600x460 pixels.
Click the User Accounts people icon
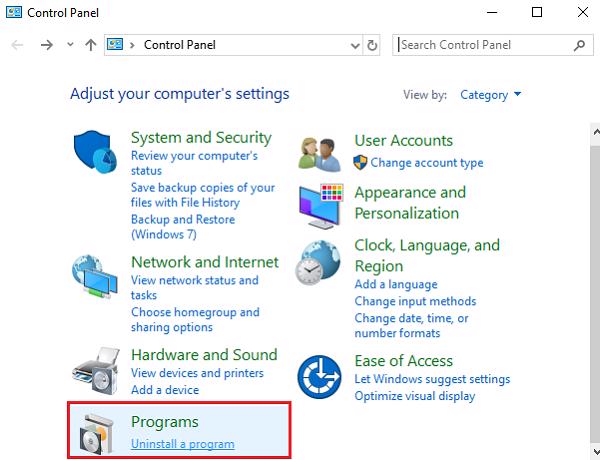coord(320,153)
